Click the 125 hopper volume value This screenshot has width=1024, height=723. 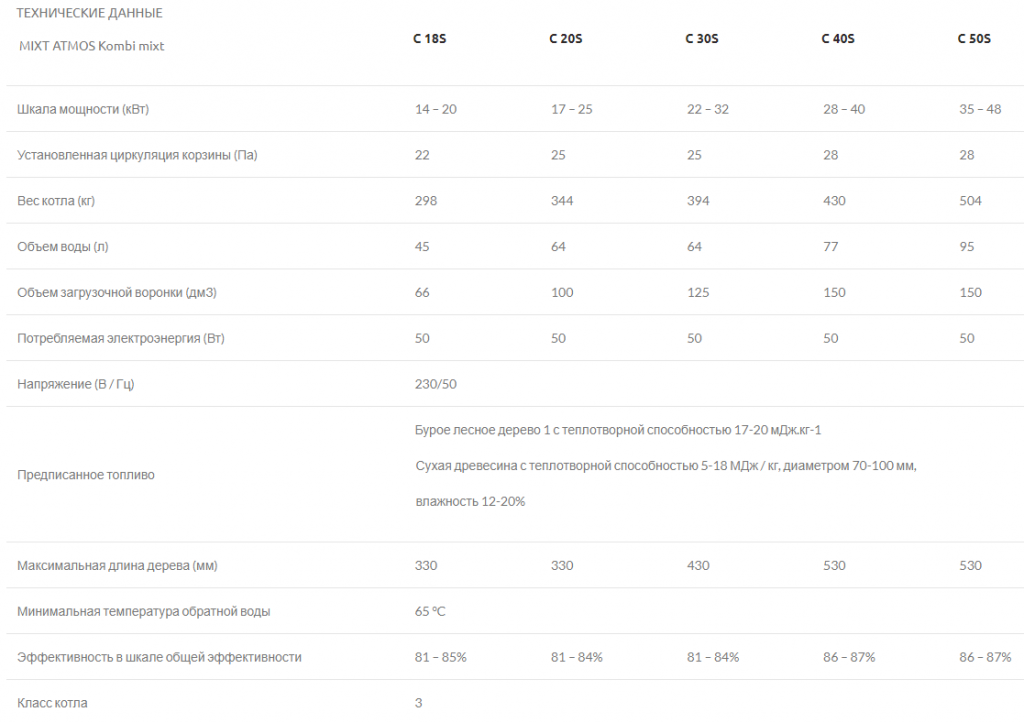[697, 292]
